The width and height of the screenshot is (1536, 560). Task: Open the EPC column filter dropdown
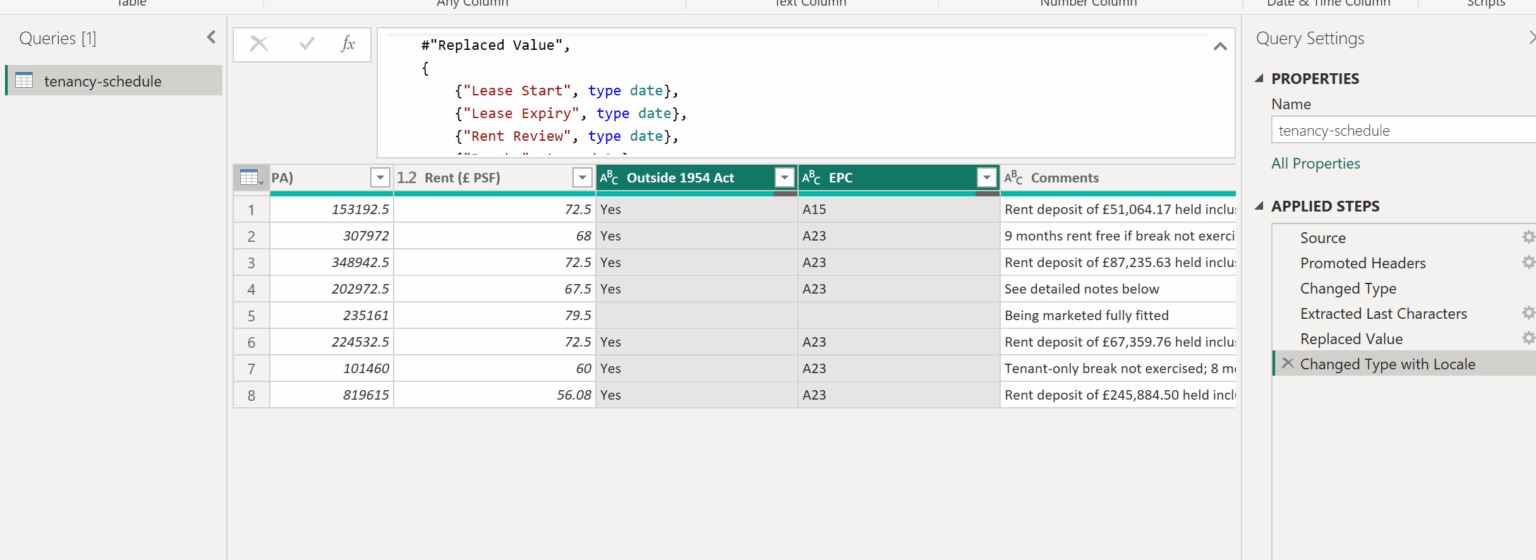point(986,178)
